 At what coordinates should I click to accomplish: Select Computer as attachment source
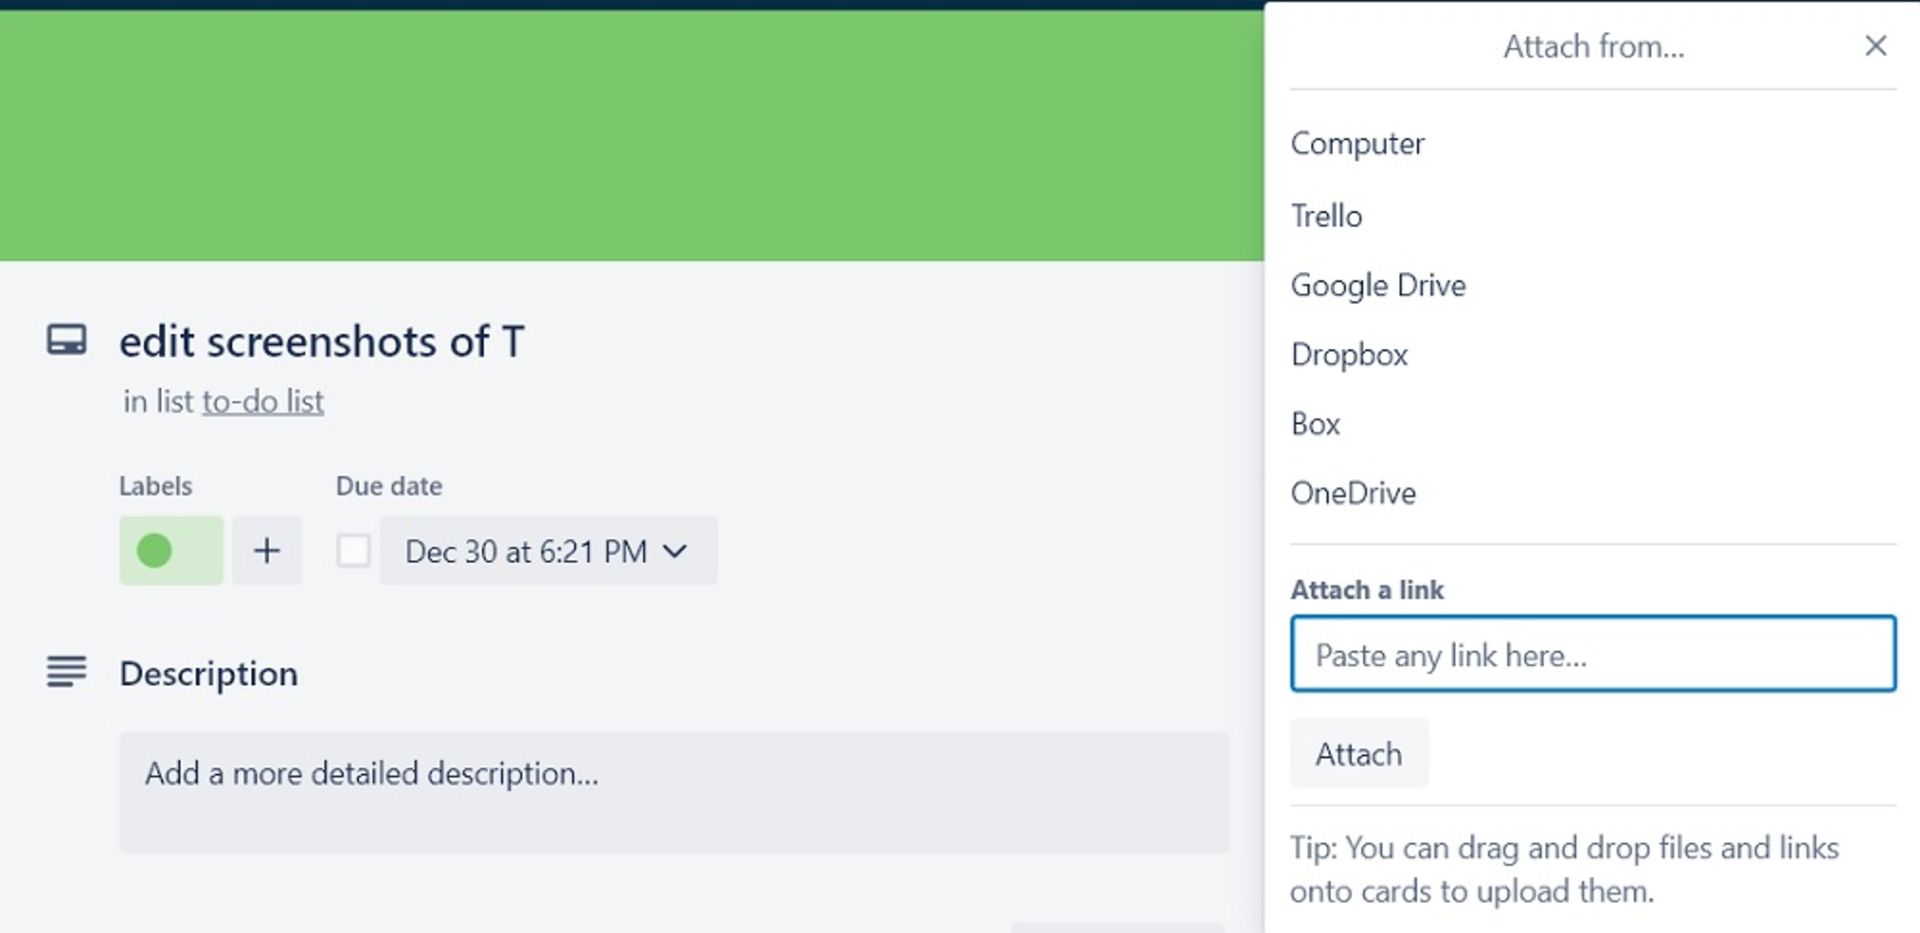coord(1357,144)
